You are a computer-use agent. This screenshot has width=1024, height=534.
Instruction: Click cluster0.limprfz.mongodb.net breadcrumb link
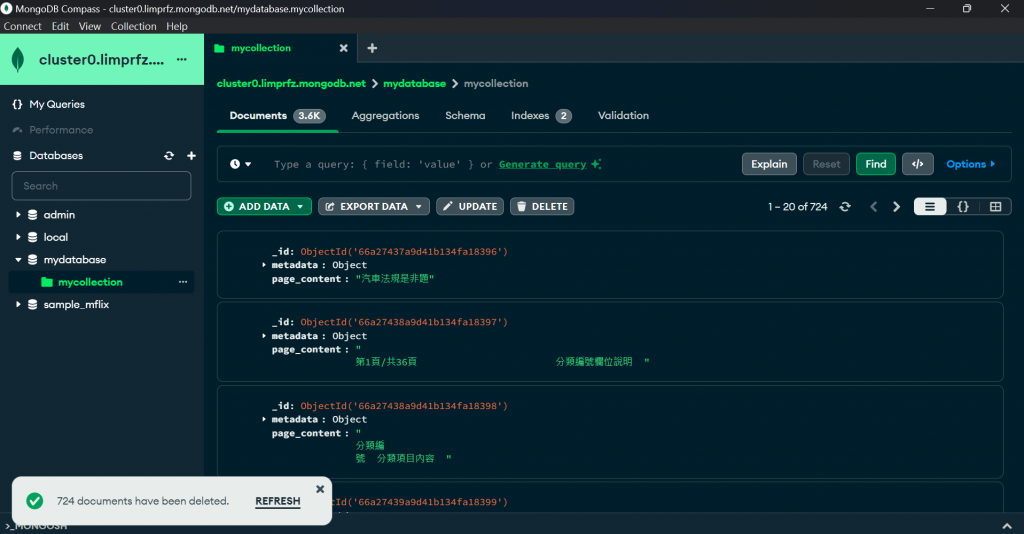pyautogui.click(x=291, y=84)
